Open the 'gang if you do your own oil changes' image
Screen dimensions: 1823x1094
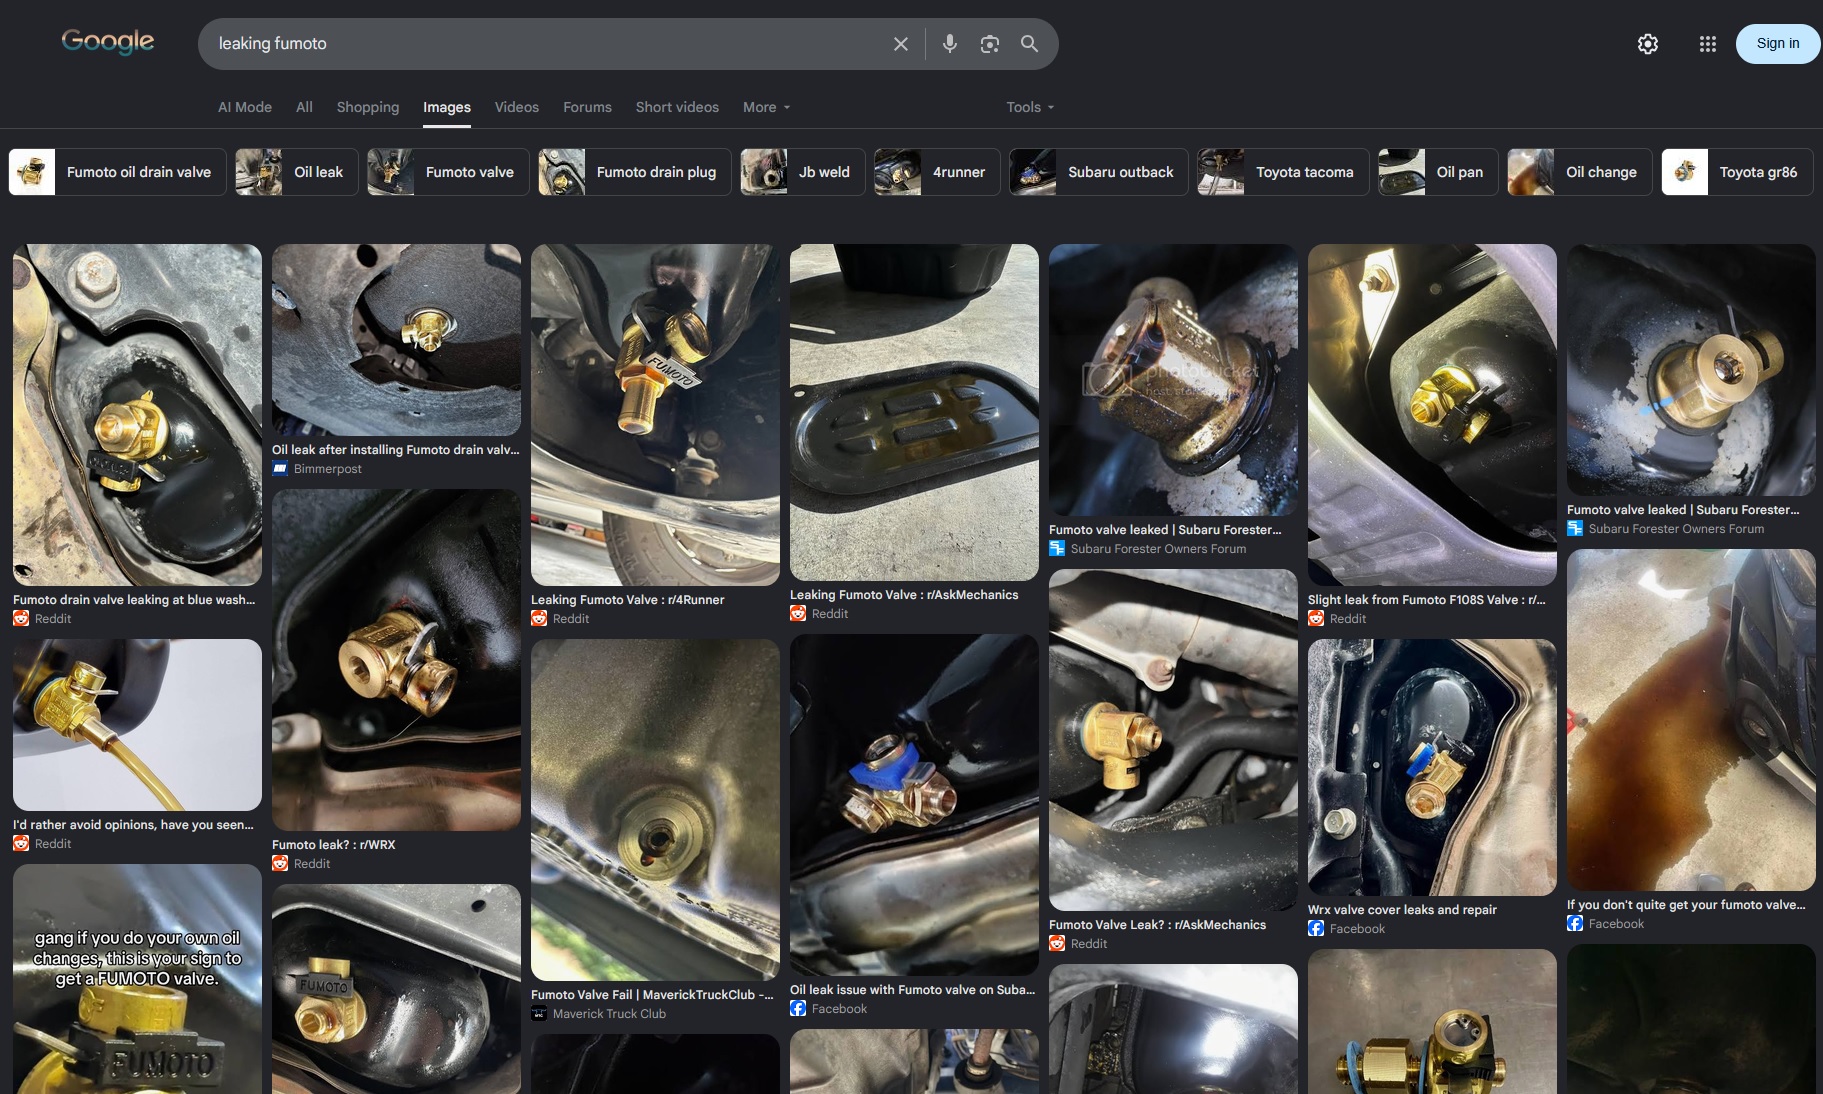[x=137, y=979]
